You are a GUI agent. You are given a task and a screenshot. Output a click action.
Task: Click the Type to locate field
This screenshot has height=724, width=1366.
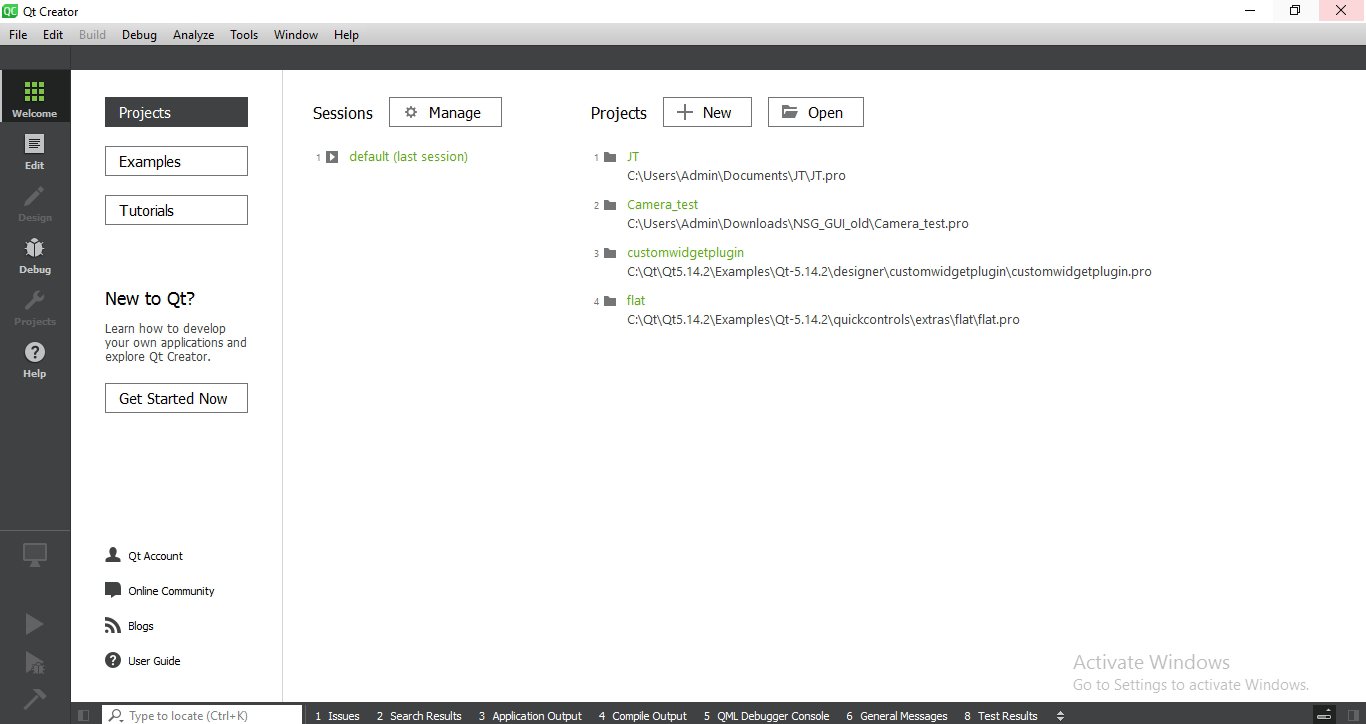pos(210,716)
